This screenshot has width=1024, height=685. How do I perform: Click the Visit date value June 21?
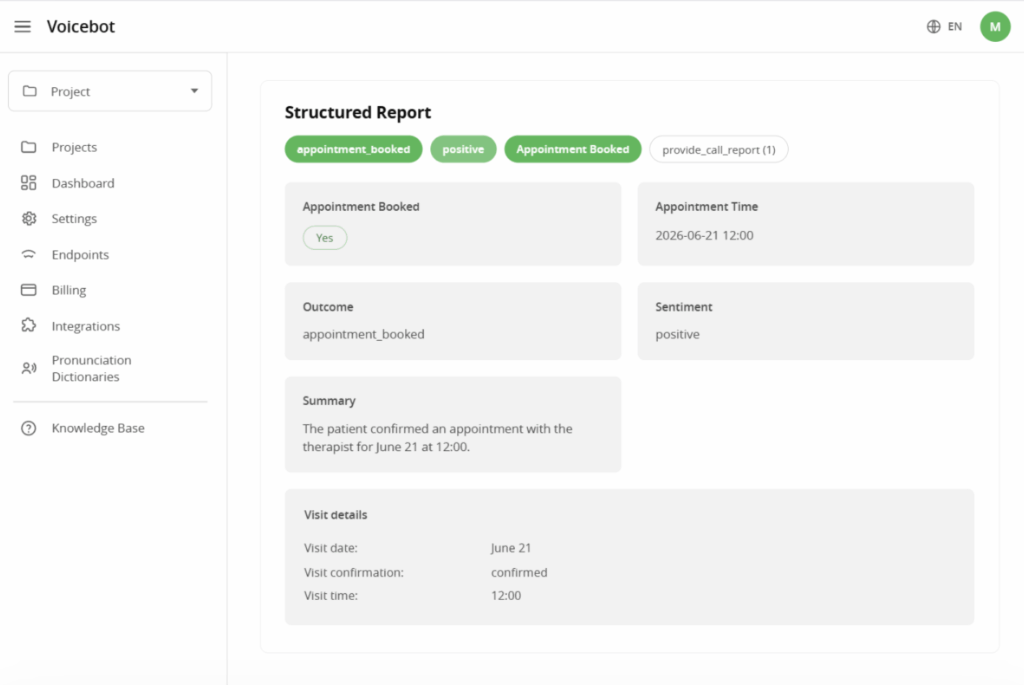(x=511, y=548)
